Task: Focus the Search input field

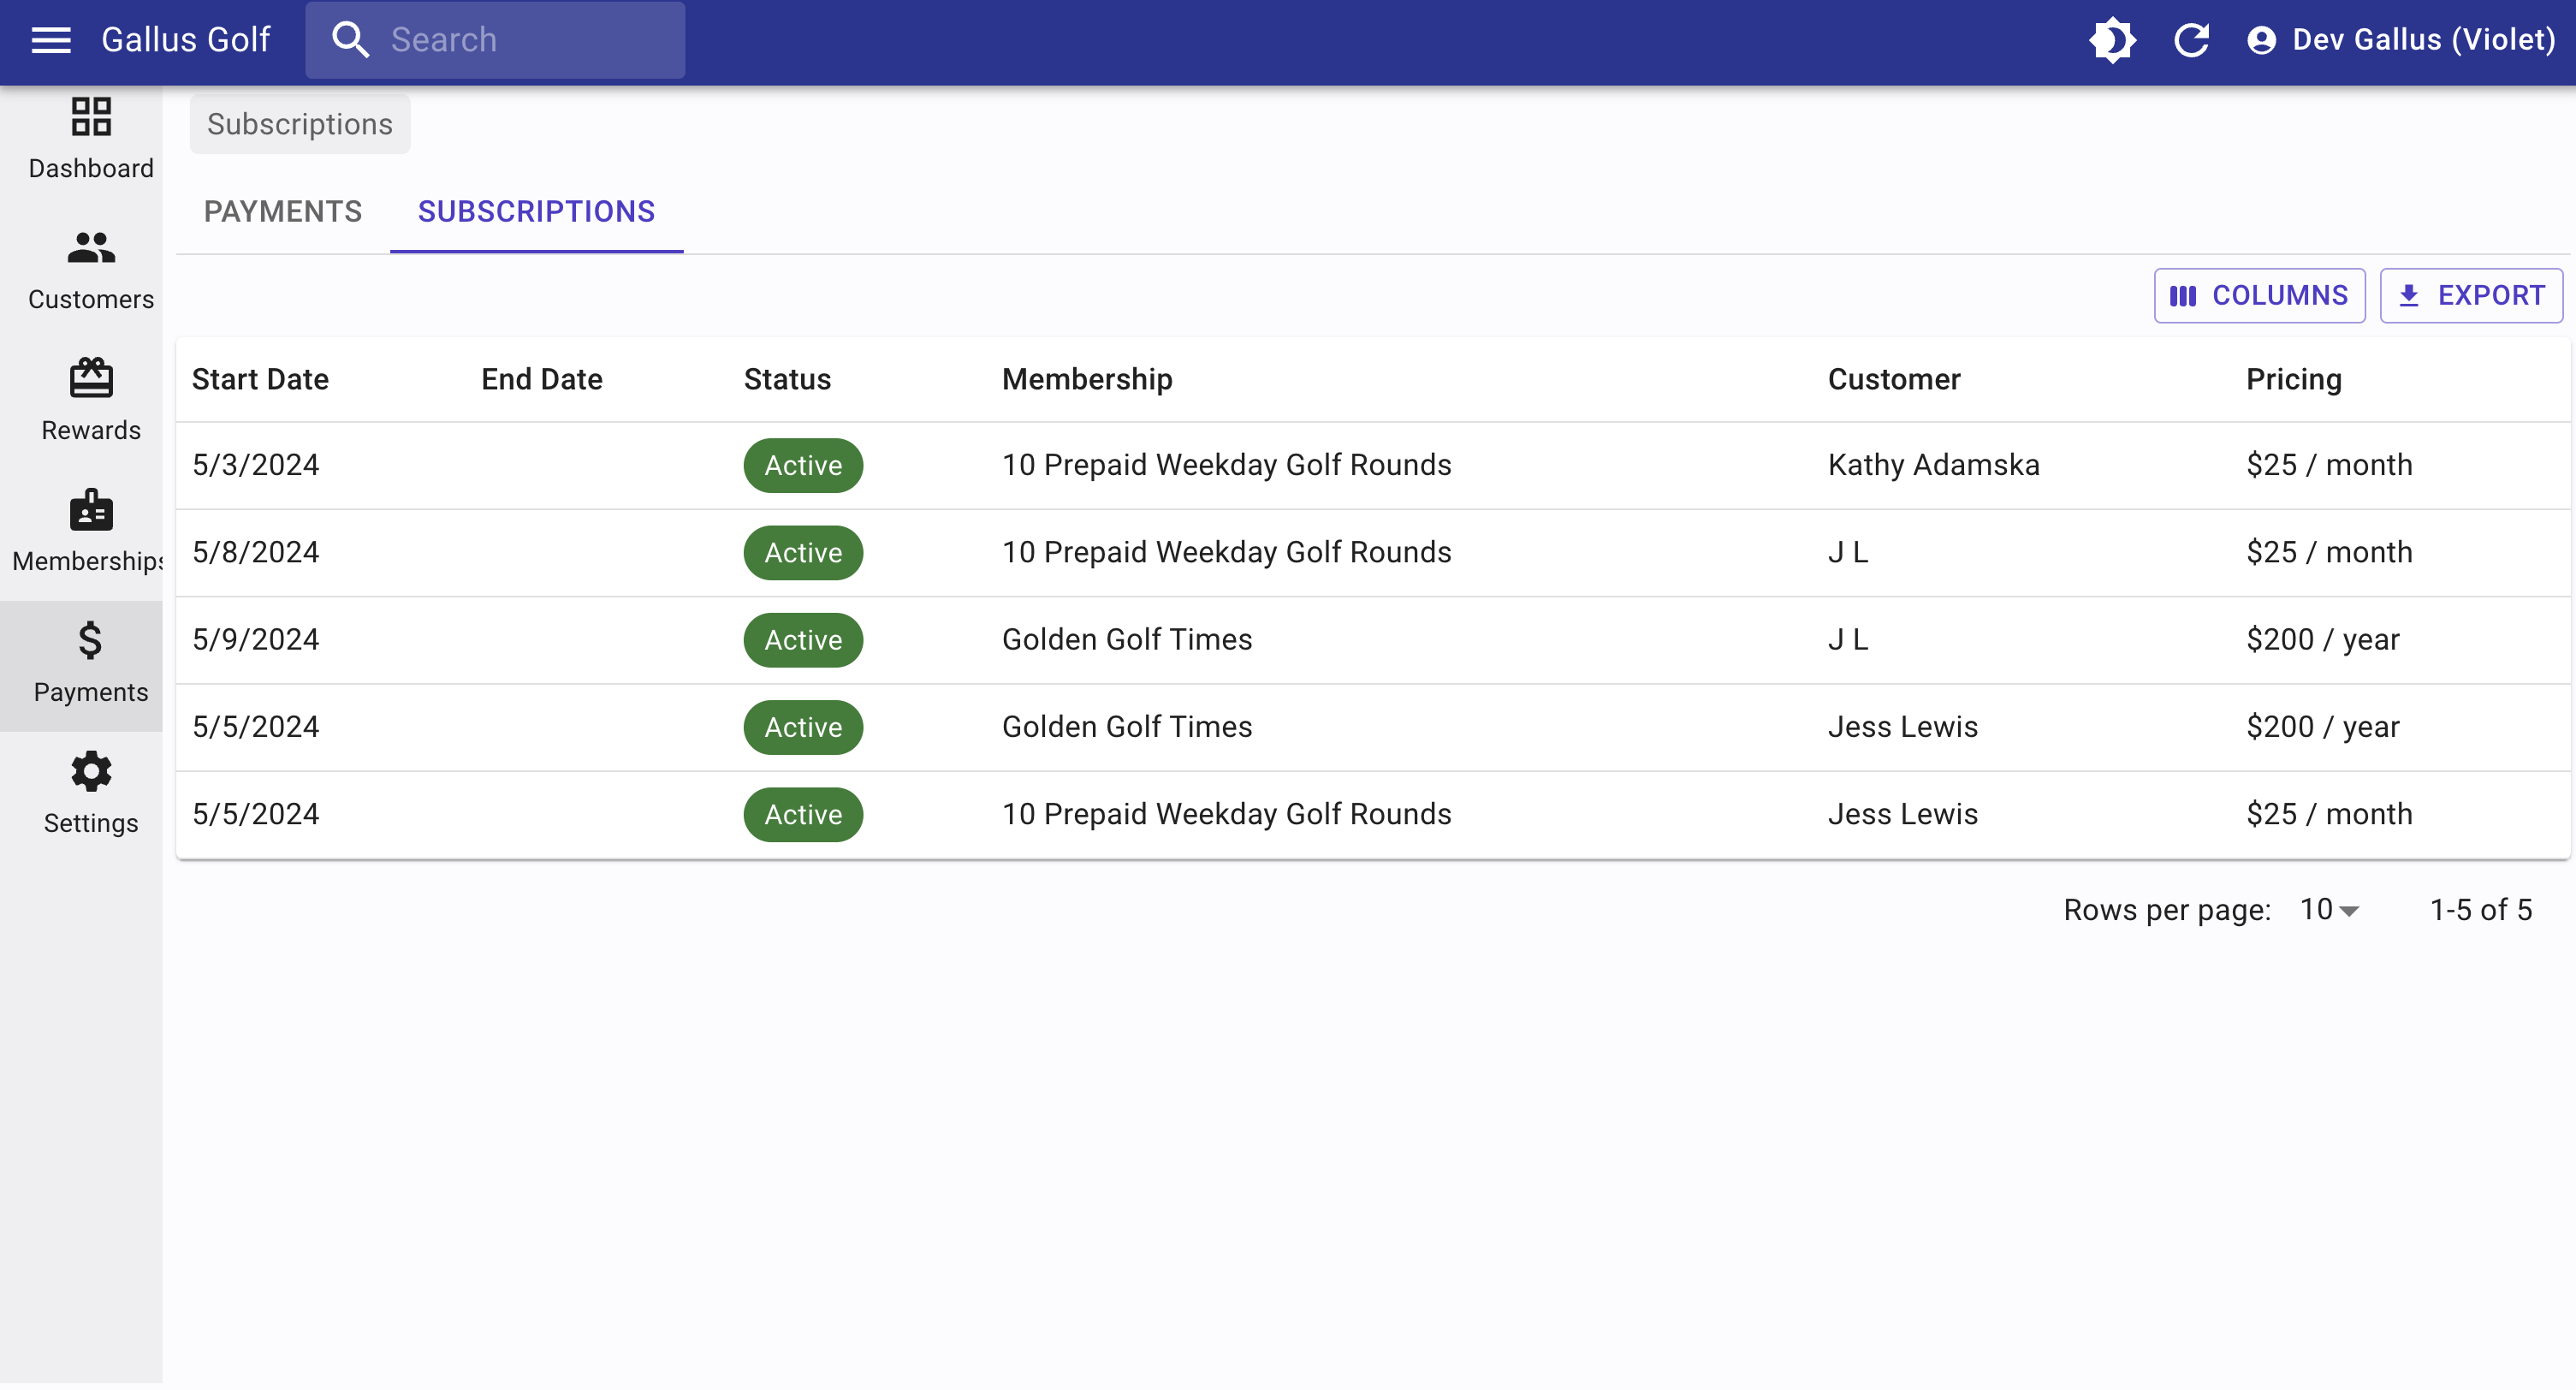Action: coord(495,40)
